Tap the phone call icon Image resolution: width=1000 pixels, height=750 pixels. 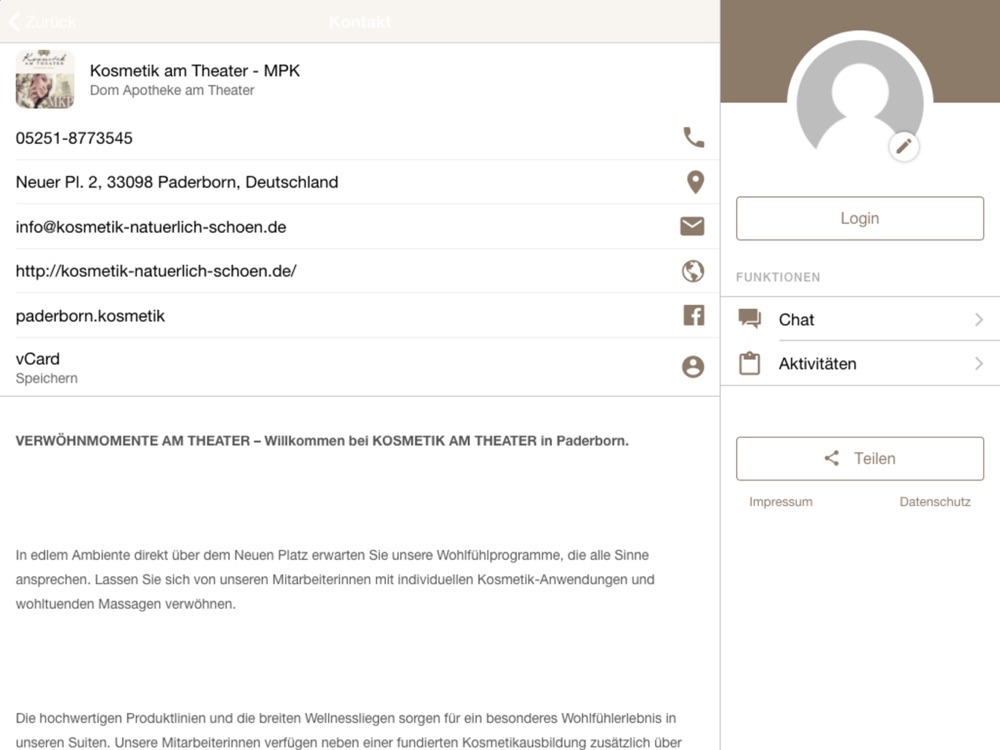[693, 138]
